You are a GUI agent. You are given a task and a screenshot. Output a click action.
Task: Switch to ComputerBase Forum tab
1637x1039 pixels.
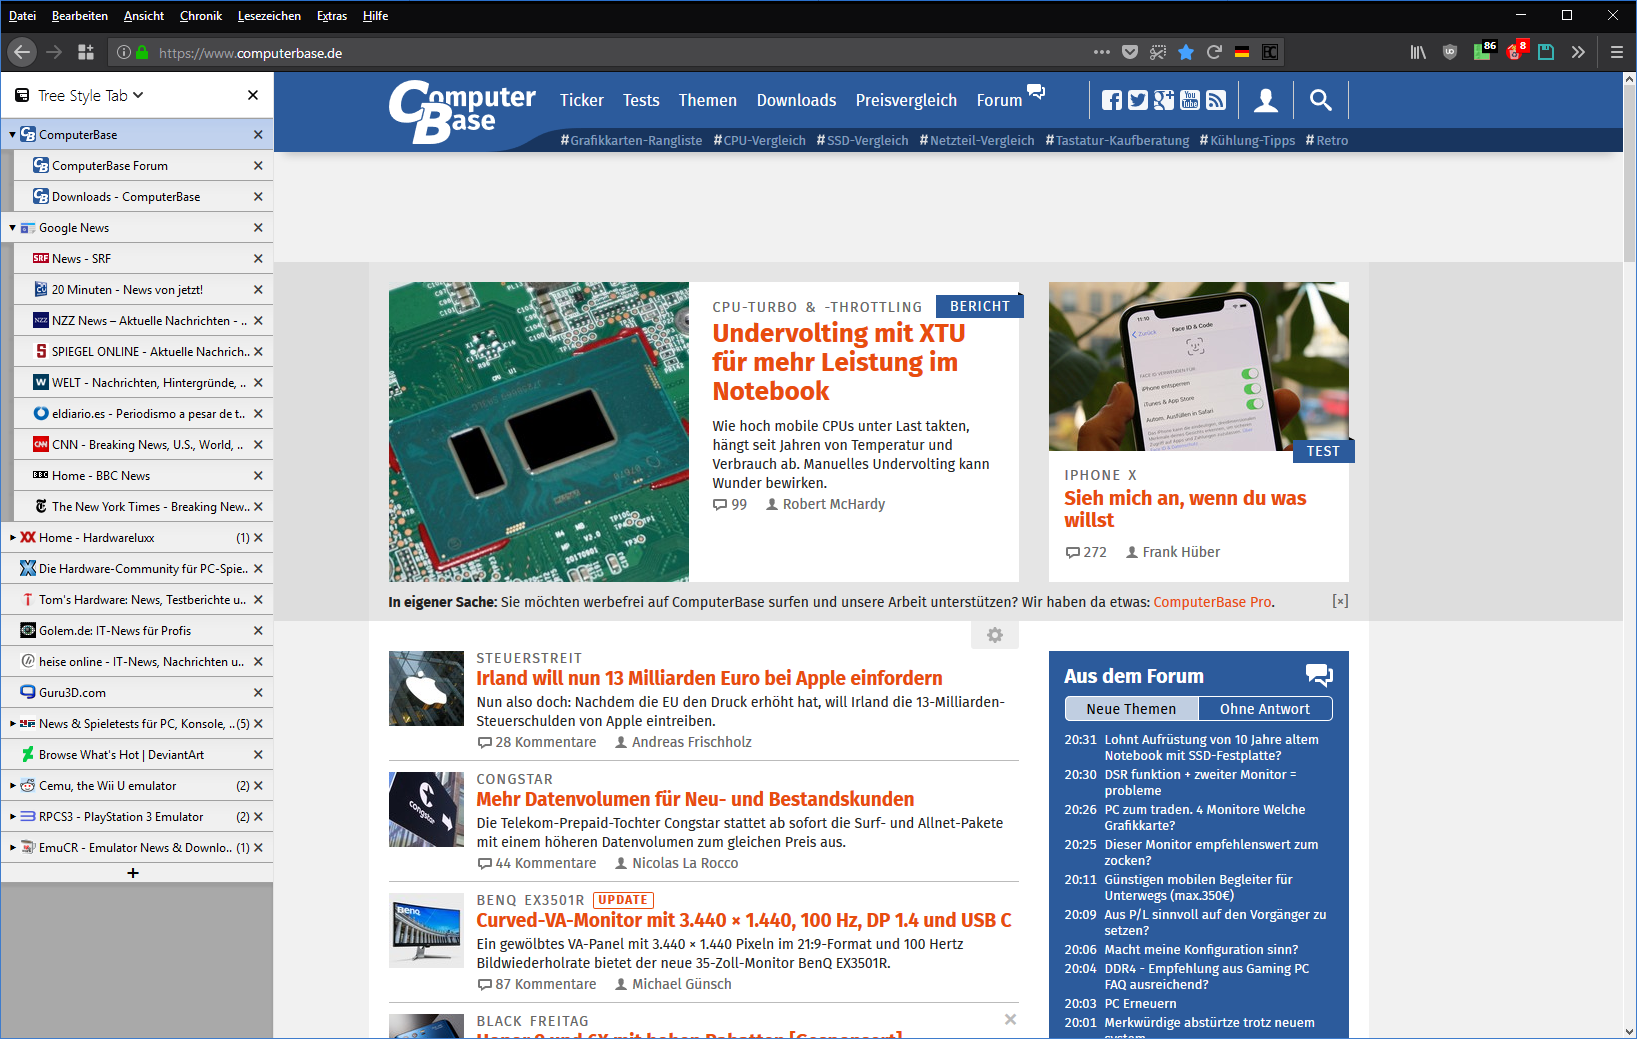coord(143,165)
